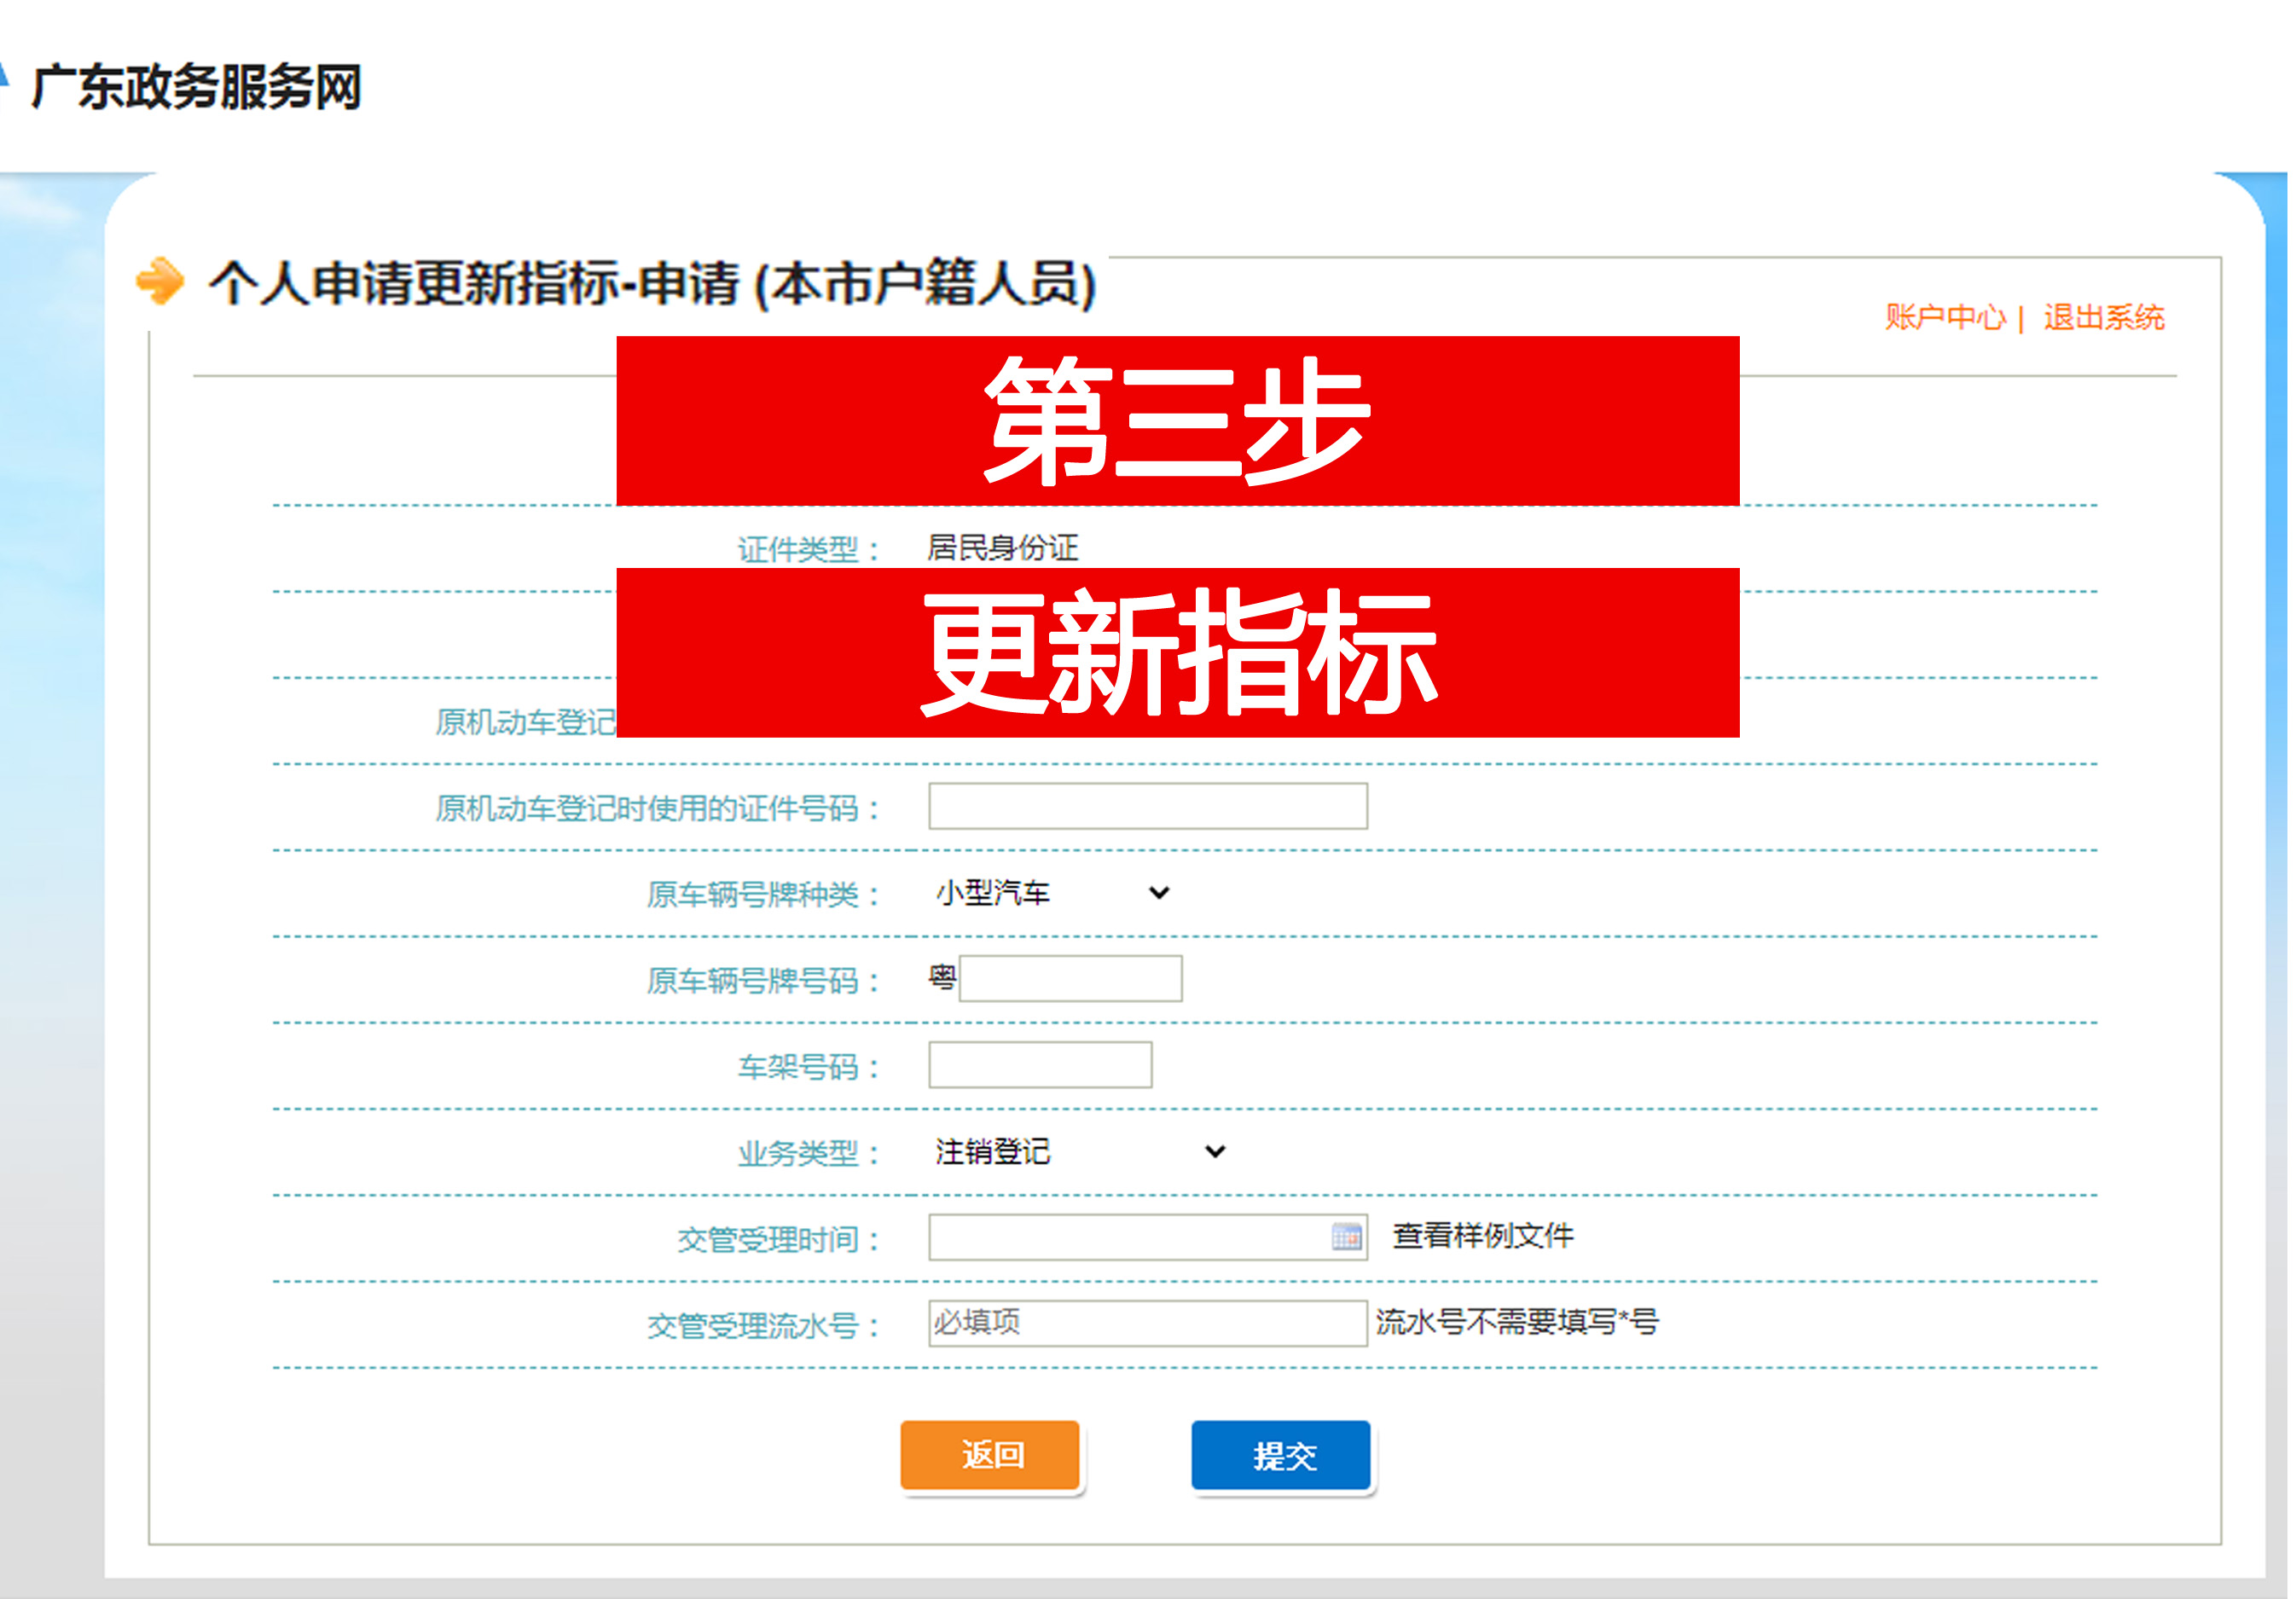Expand the 业务类型 dropdown showing 注销登记

click(x=1080, y=1151)
